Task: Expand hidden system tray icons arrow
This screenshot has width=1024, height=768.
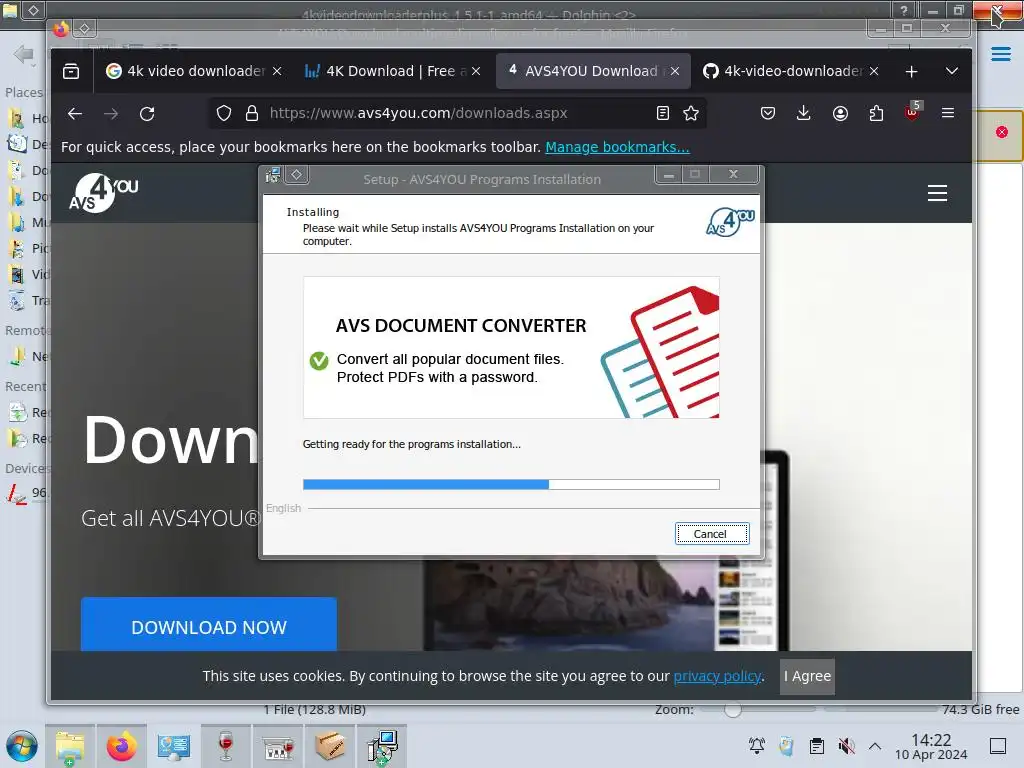Action: coord(875,746)
